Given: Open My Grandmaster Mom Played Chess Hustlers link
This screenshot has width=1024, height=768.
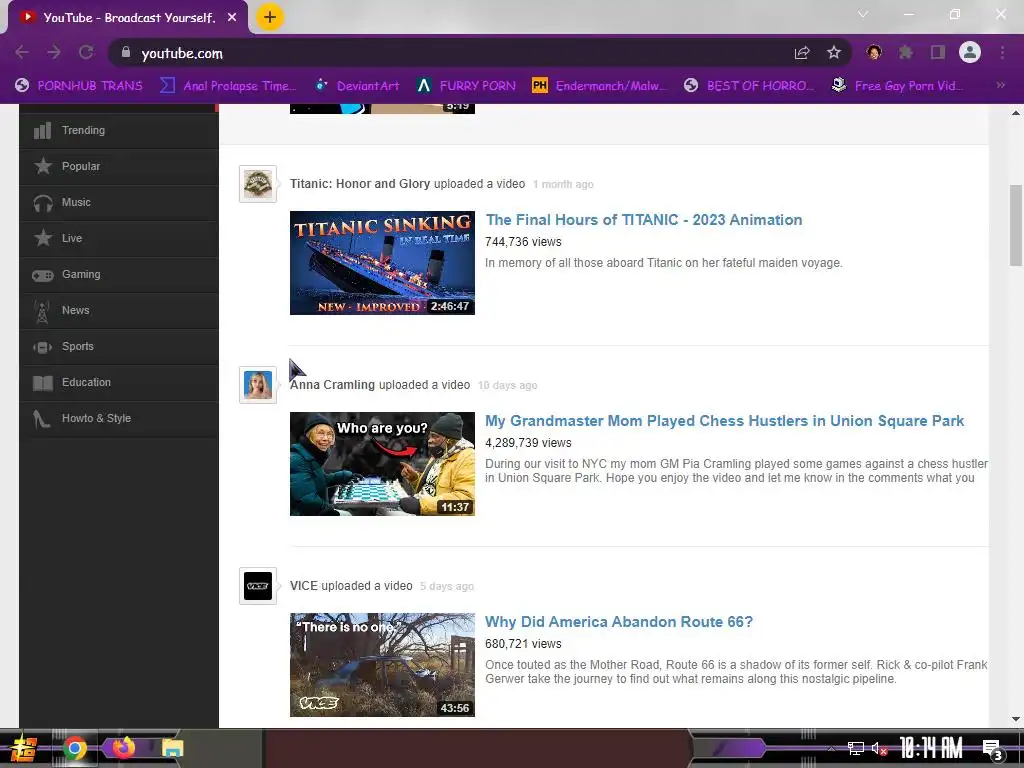Looking at the screenshot, I should [x=724, y=421].
